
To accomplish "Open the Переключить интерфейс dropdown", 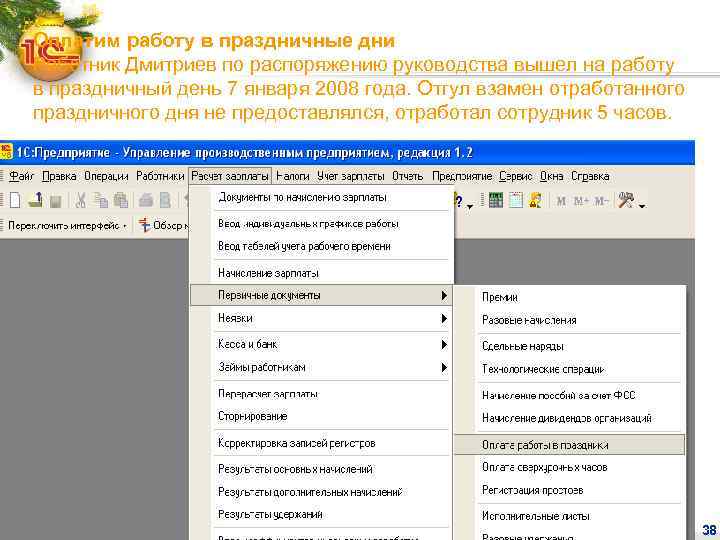I will (x=67, y=225).
